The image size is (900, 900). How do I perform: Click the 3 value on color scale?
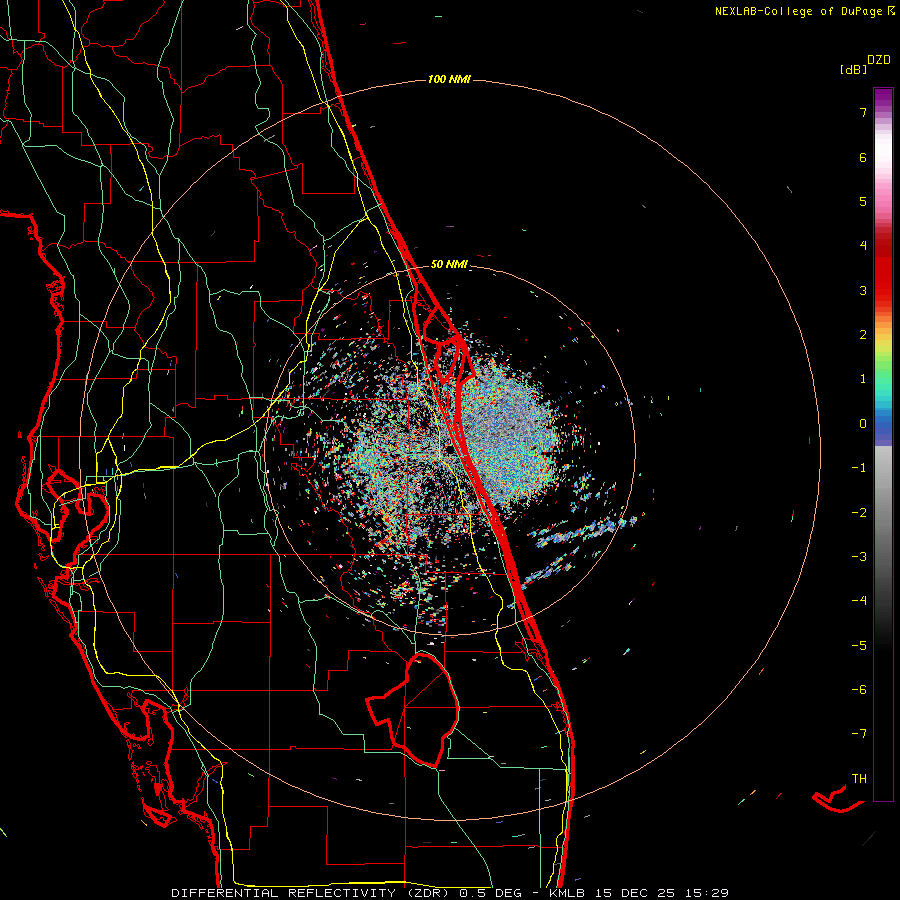point(863,290)
